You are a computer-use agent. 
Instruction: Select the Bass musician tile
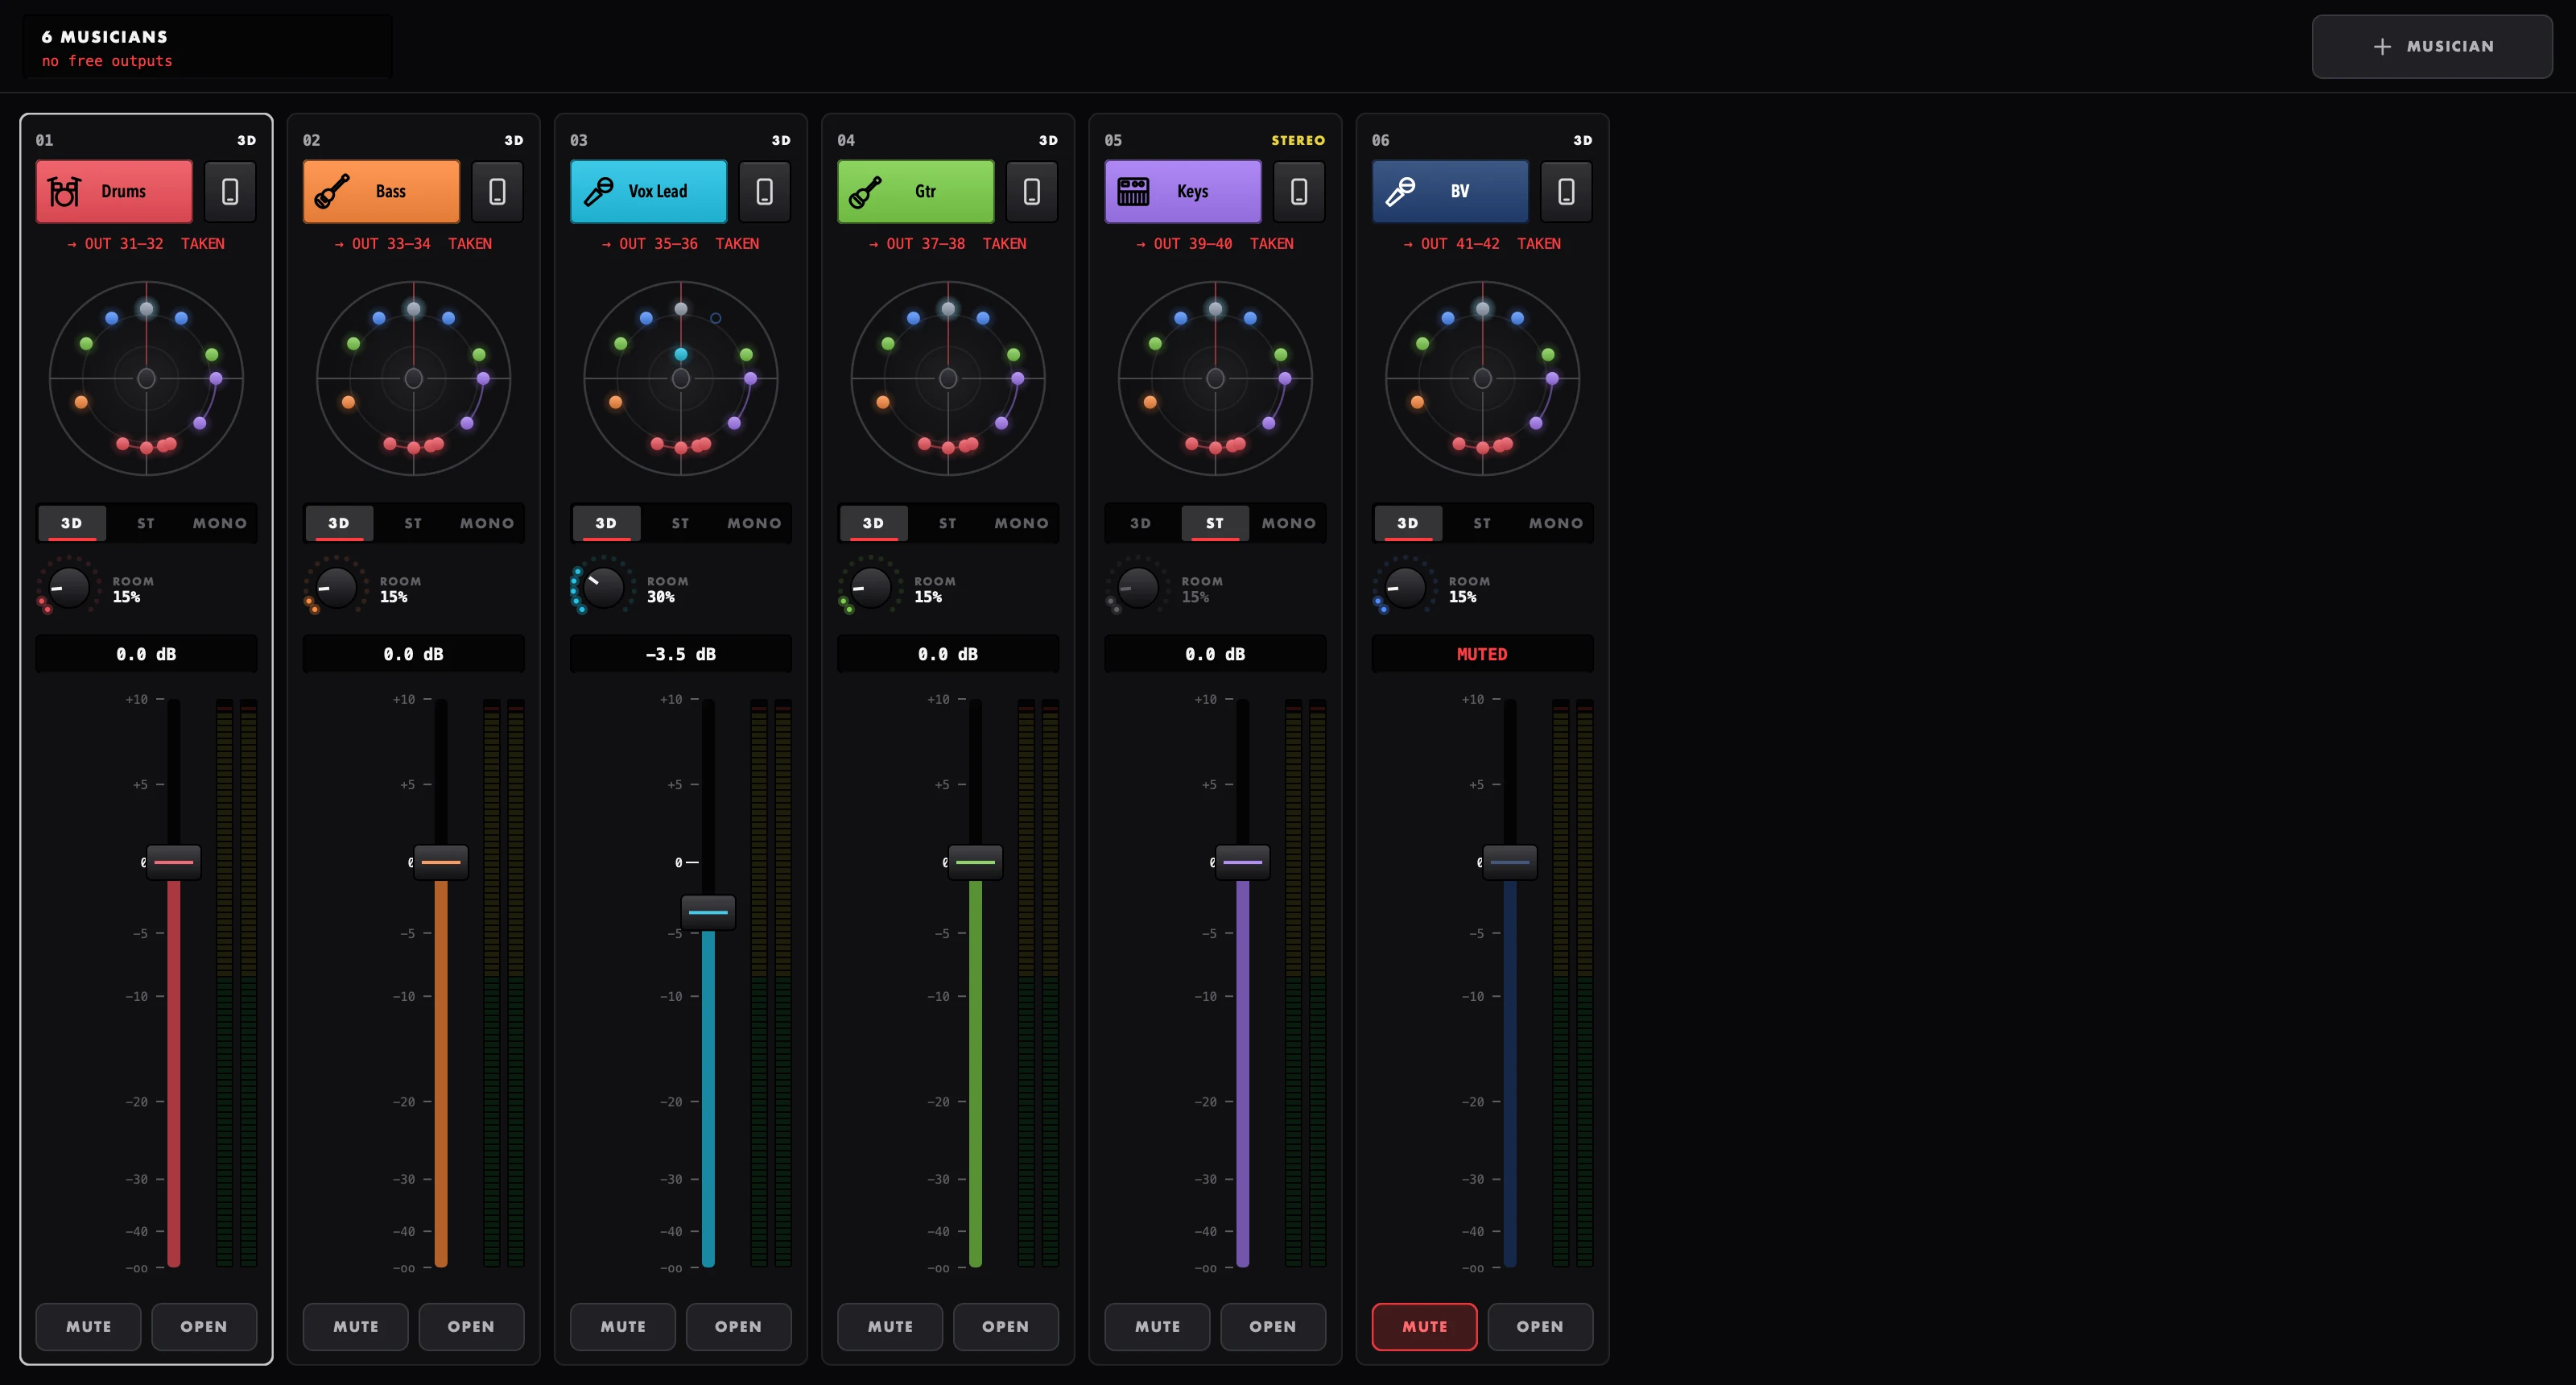click(x=381, y=191)
